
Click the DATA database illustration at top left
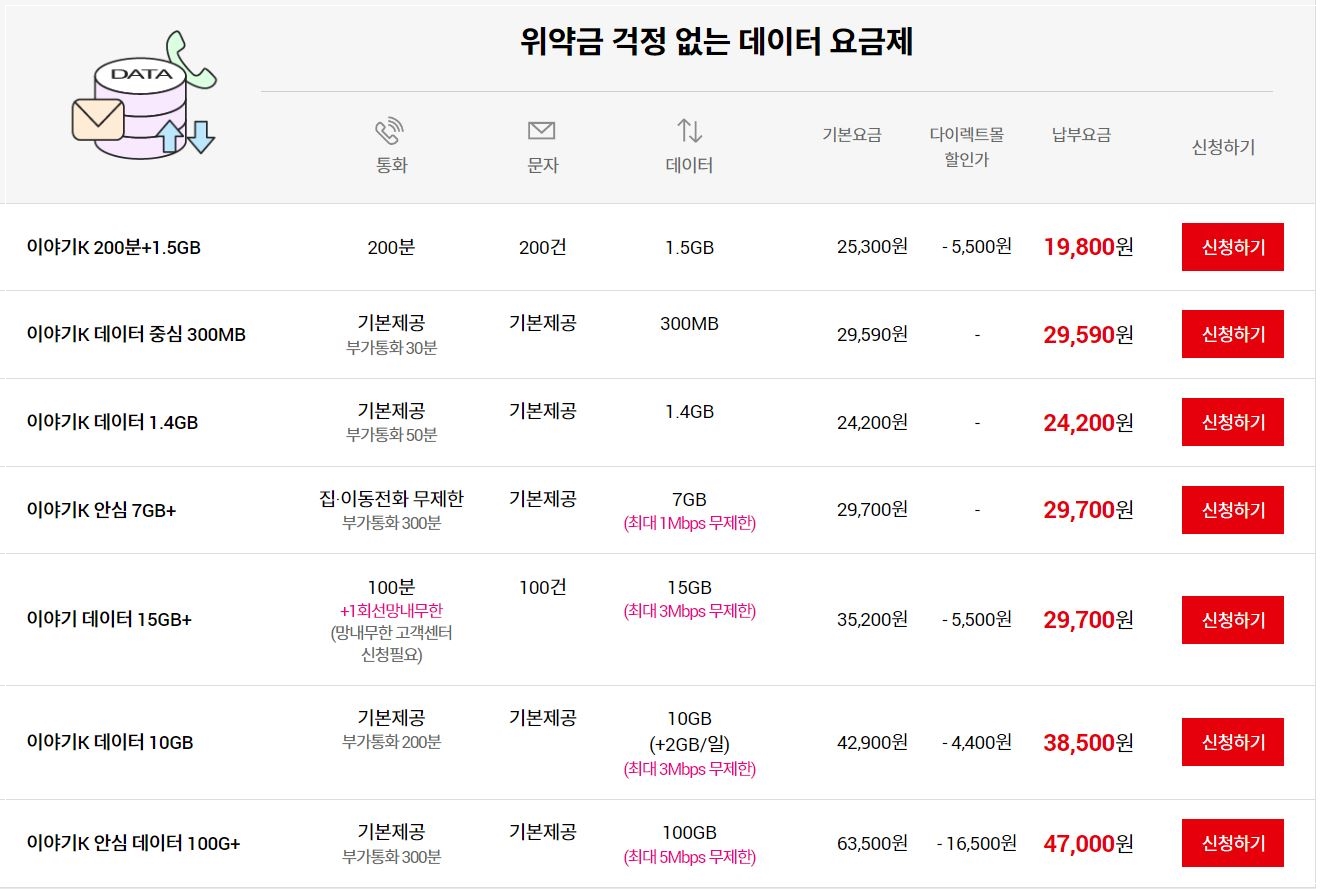tap(140, 105)
